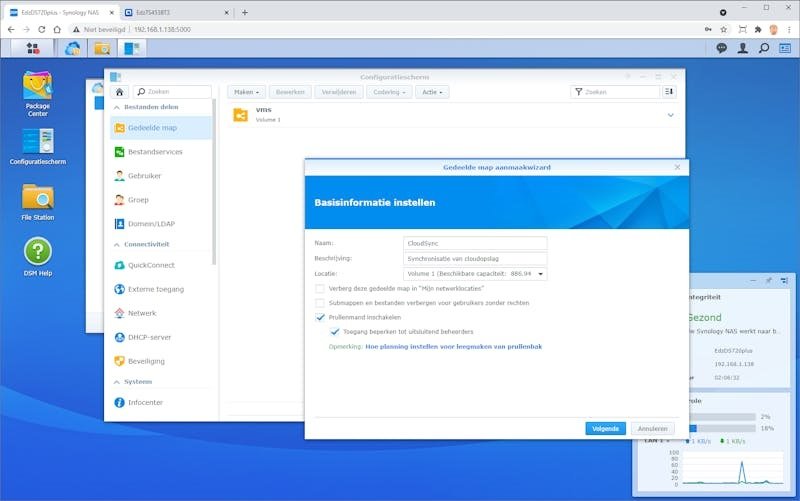The image size is (800, 501).
Task: Go back in the browser
Action: [x=11, y=30]
